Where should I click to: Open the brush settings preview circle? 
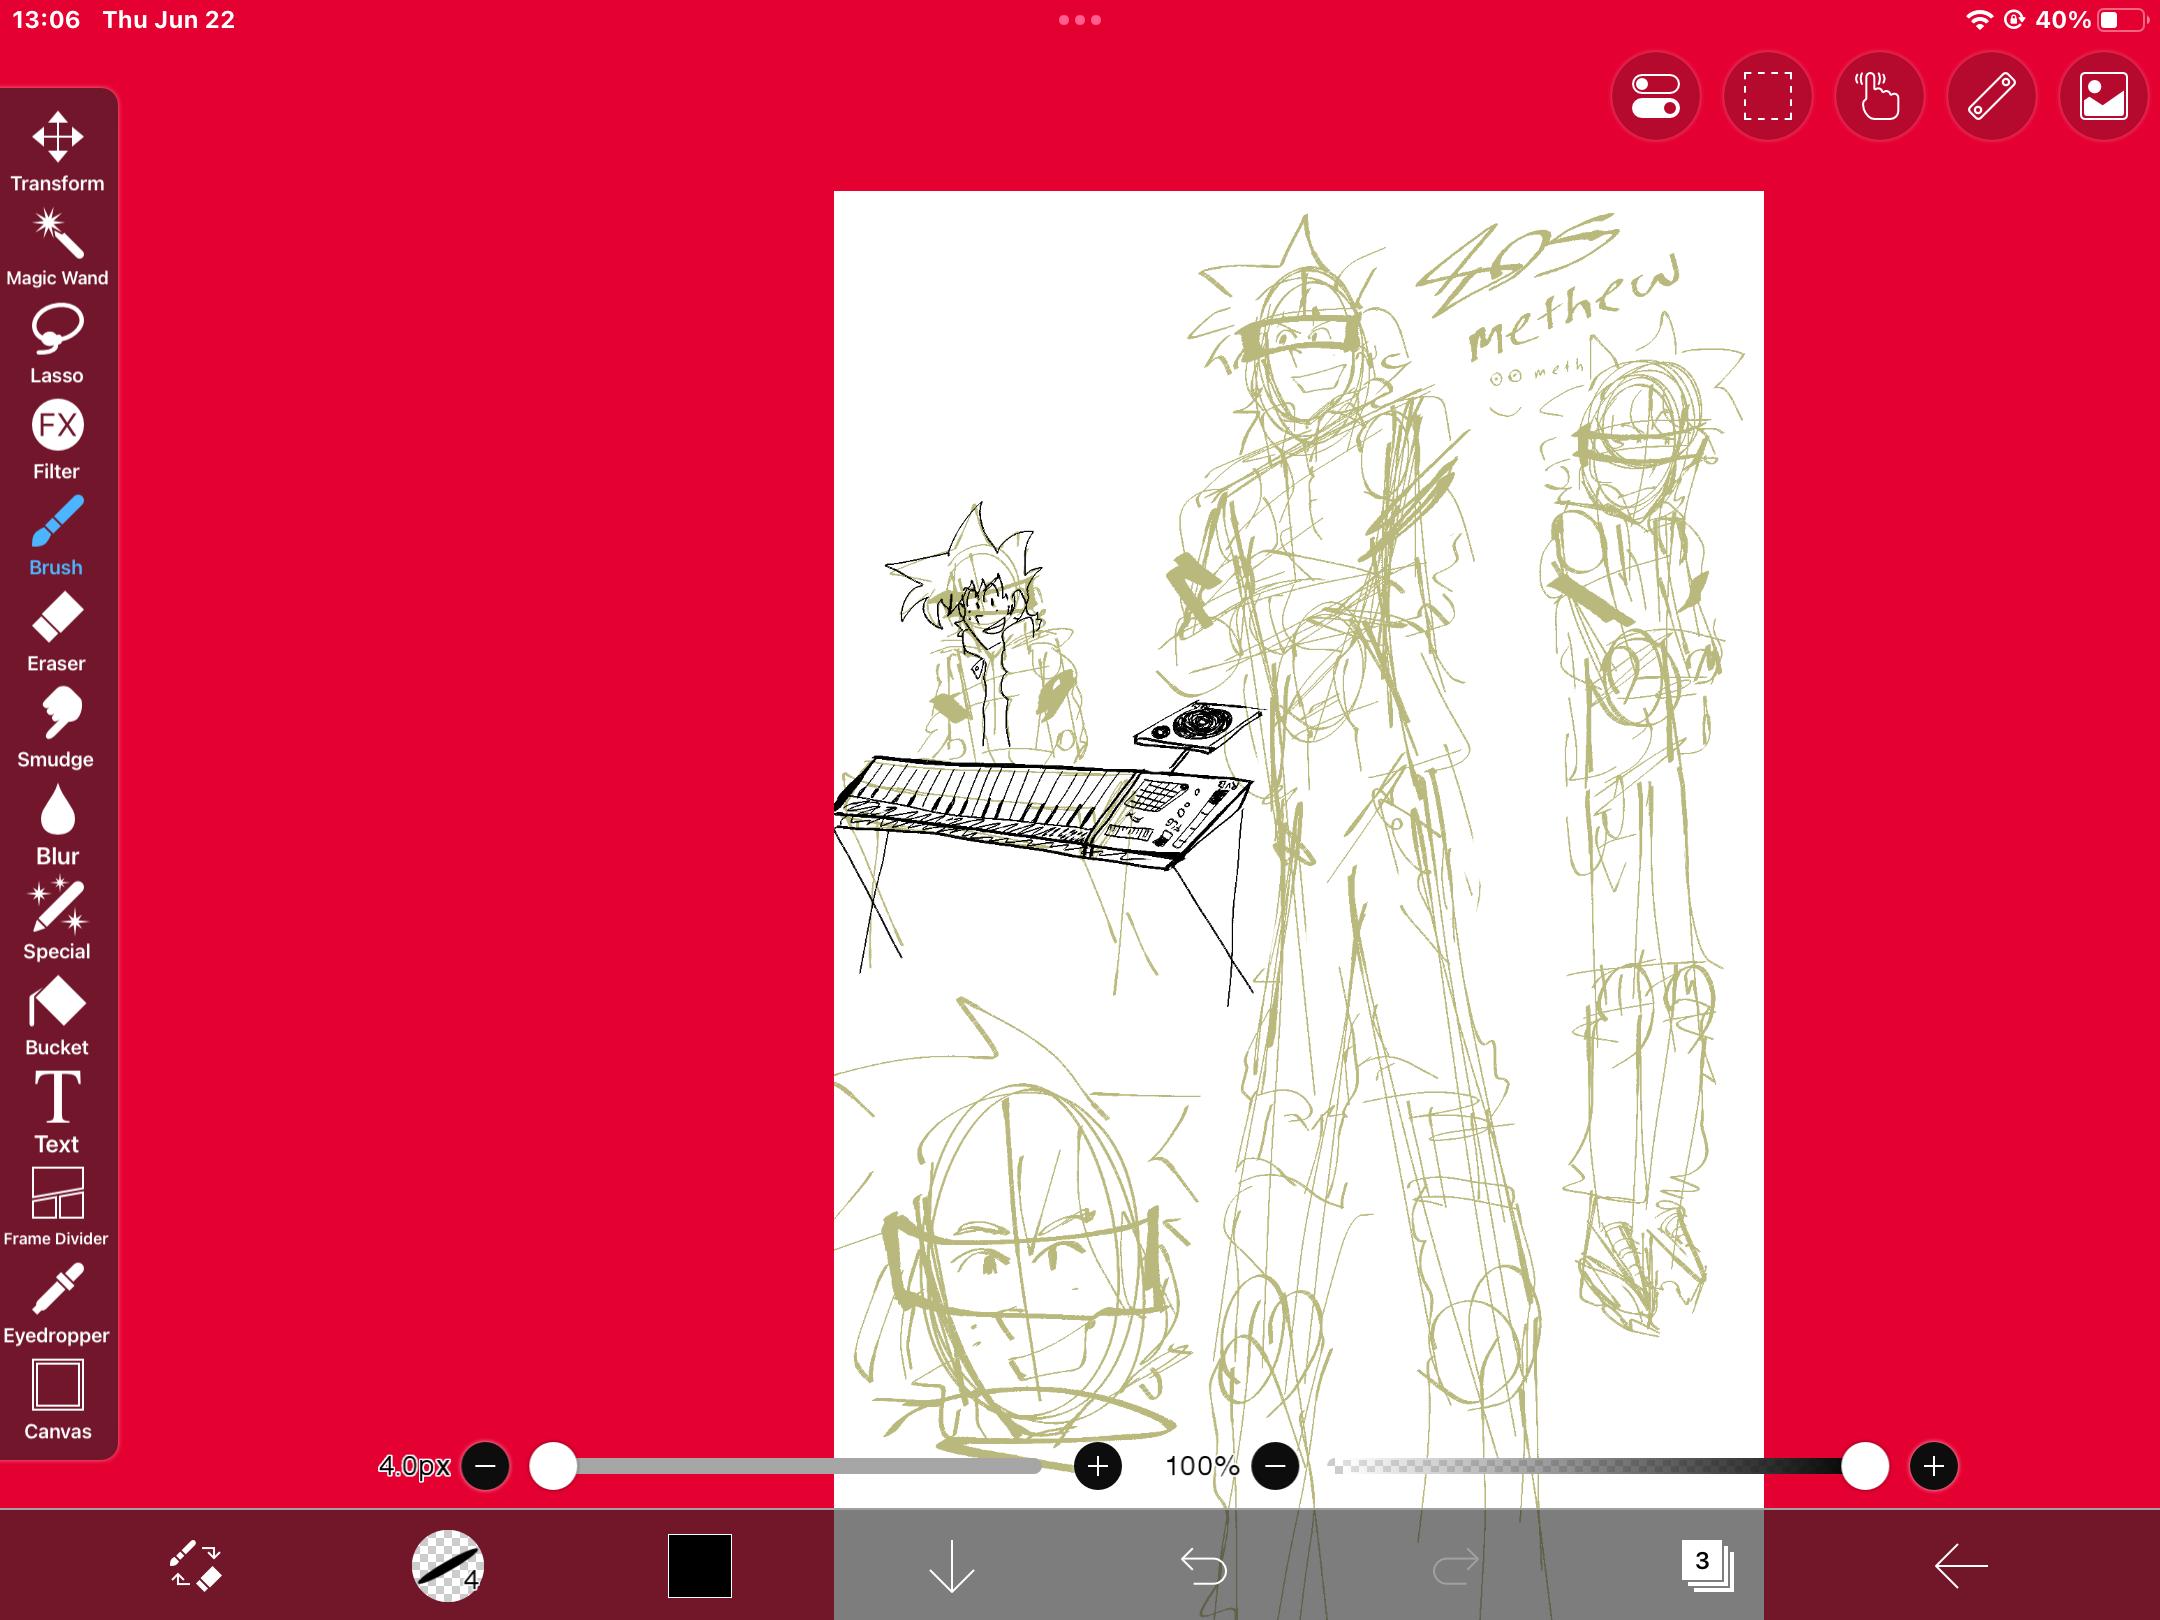448,1566
